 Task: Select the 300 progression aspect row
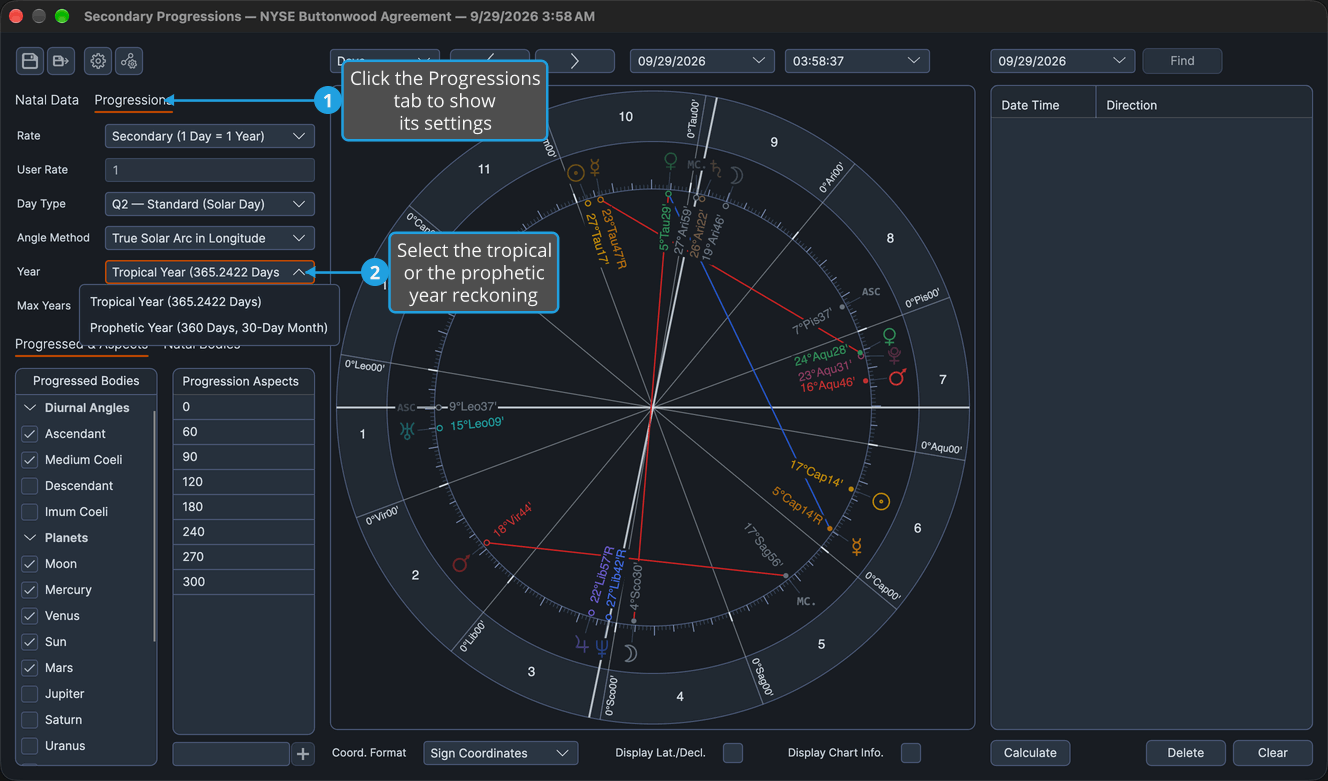pos(244,582)
